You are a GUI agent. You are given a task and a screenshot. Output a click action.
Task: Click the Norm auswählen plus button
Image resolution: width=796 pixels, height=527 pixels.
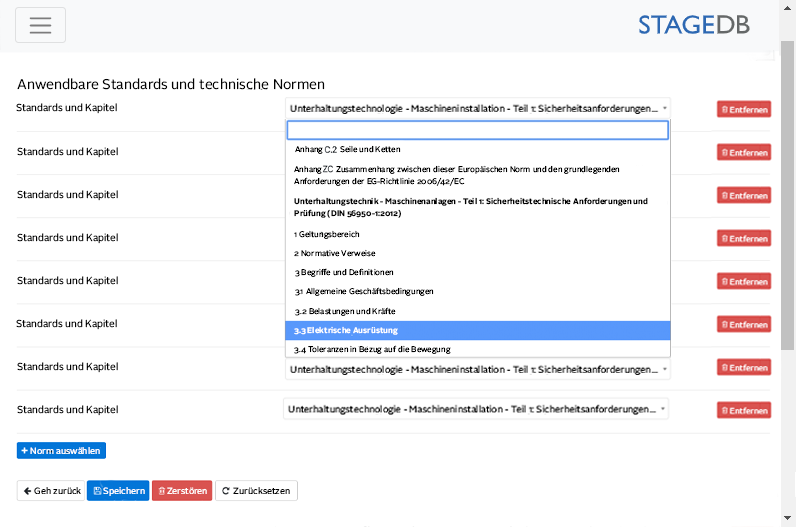[x=61, y=451]
